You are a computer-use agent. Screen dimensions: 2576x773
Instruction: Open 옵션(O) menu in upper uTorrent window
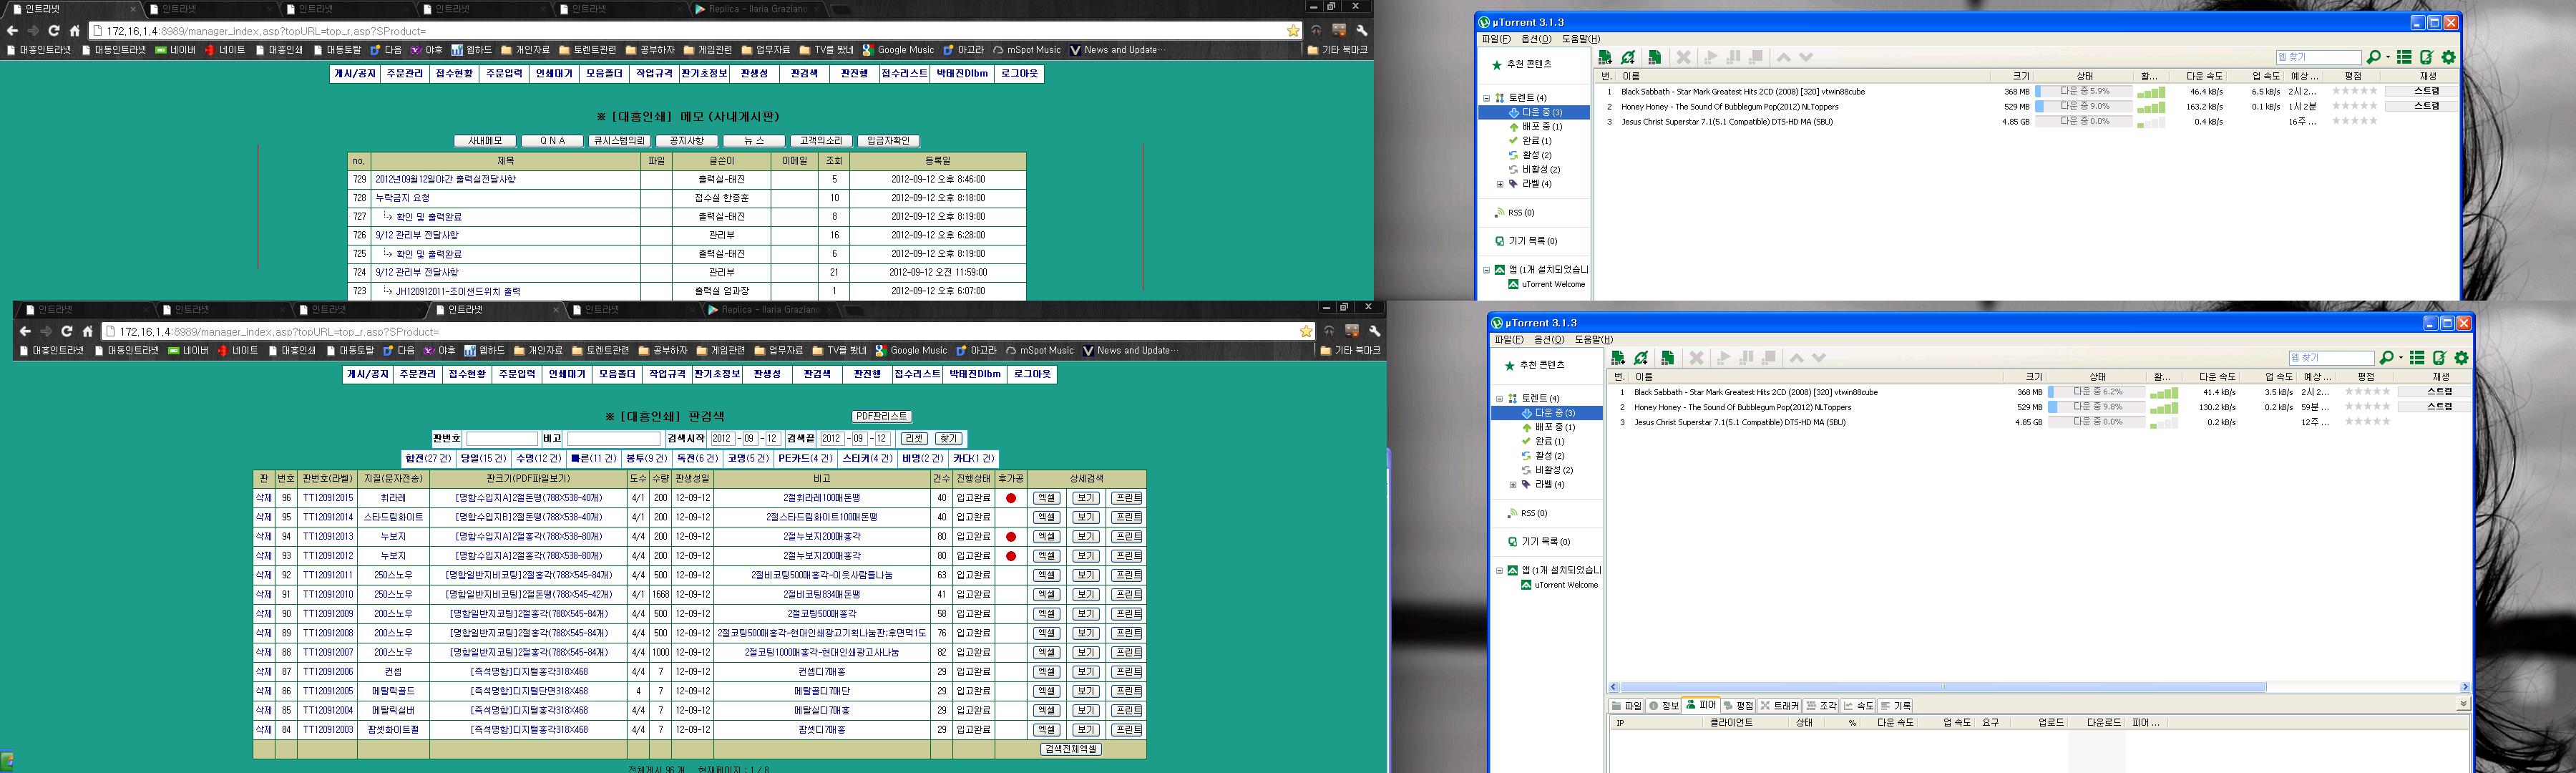pos(1535,39)
